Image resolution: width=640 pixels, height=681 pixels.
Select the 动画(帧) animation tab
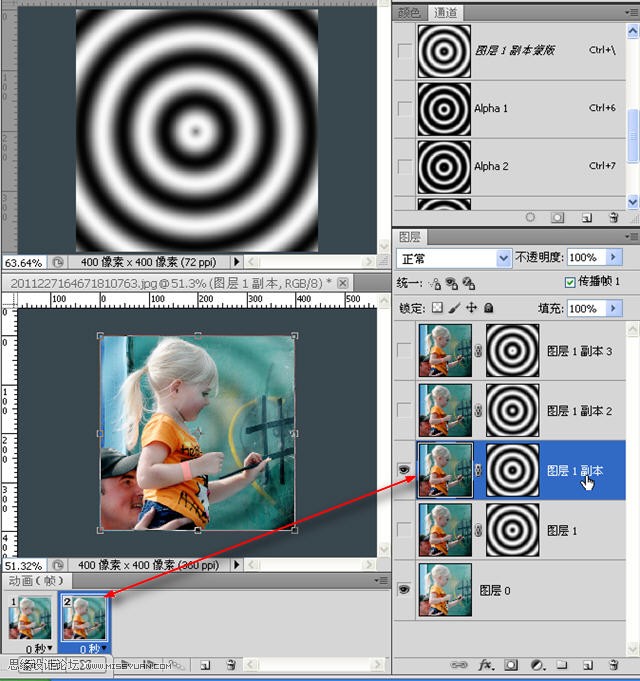point(37,580)
